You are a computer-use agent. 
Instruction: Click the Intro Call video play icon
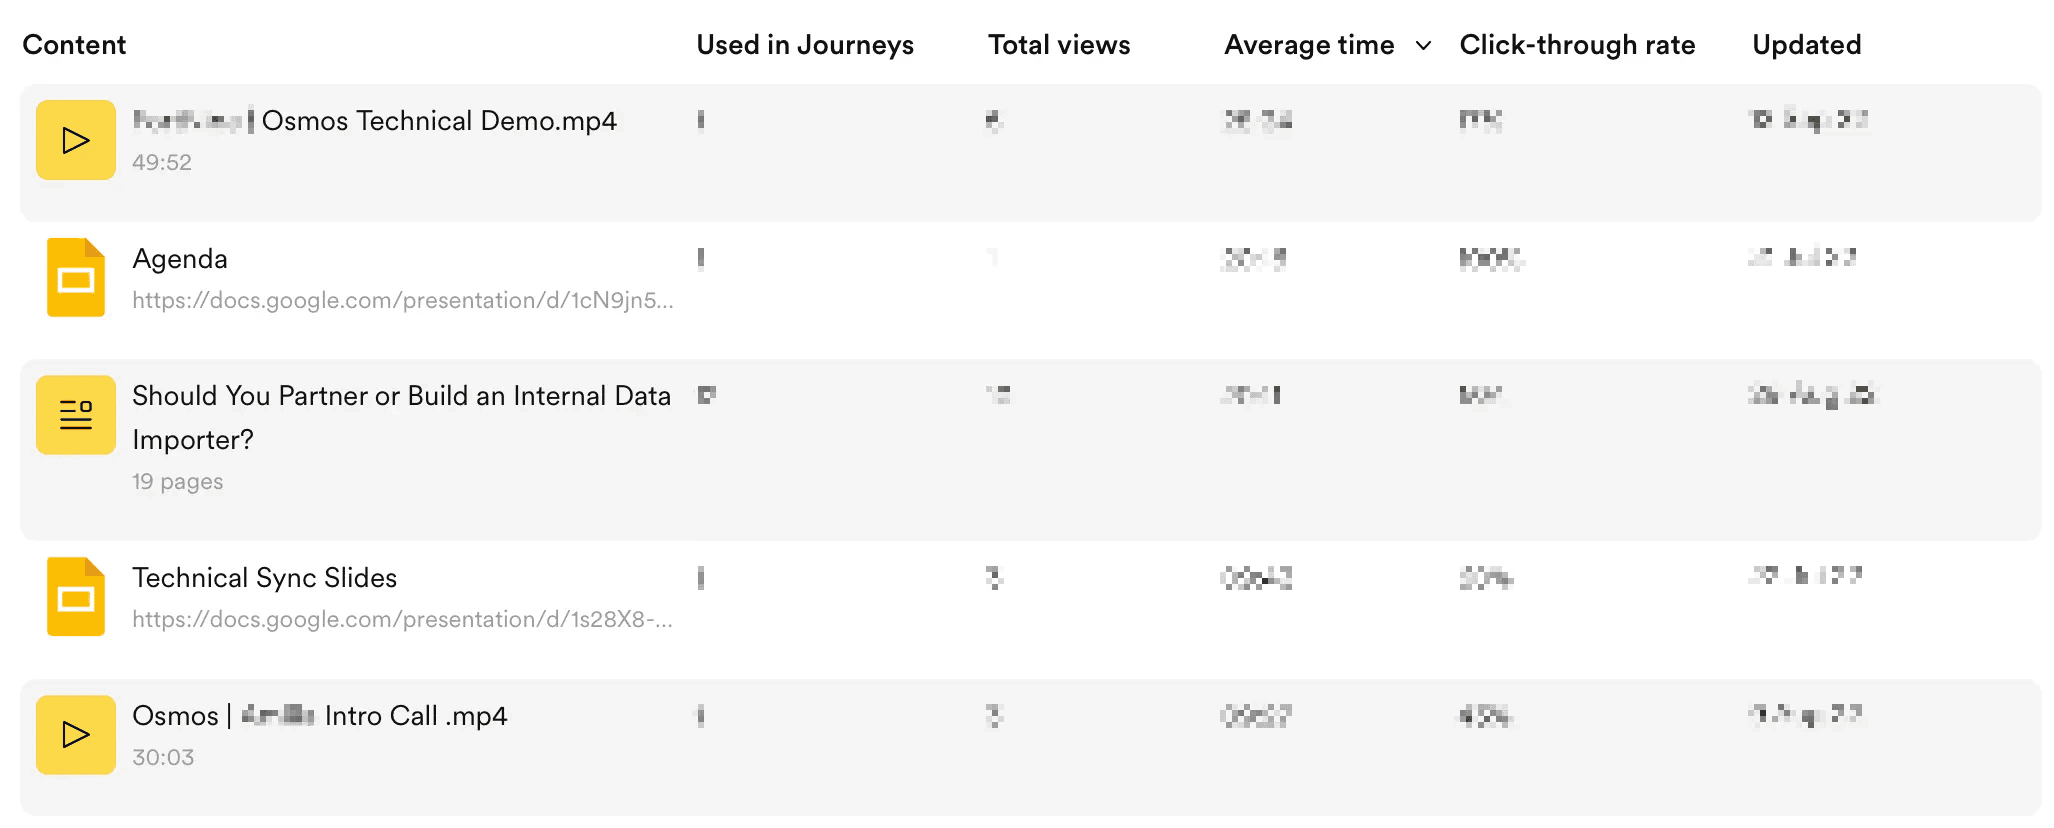point(76,735)
